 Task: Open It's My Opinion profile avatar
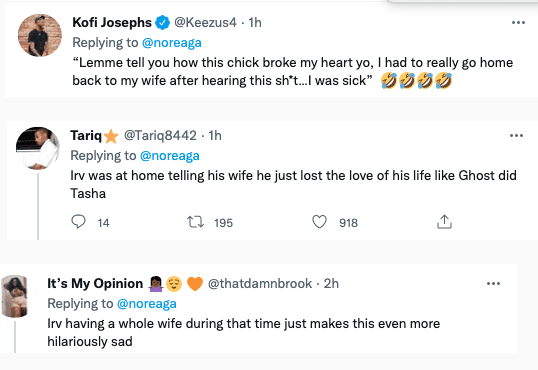click(x=14, y=296)
